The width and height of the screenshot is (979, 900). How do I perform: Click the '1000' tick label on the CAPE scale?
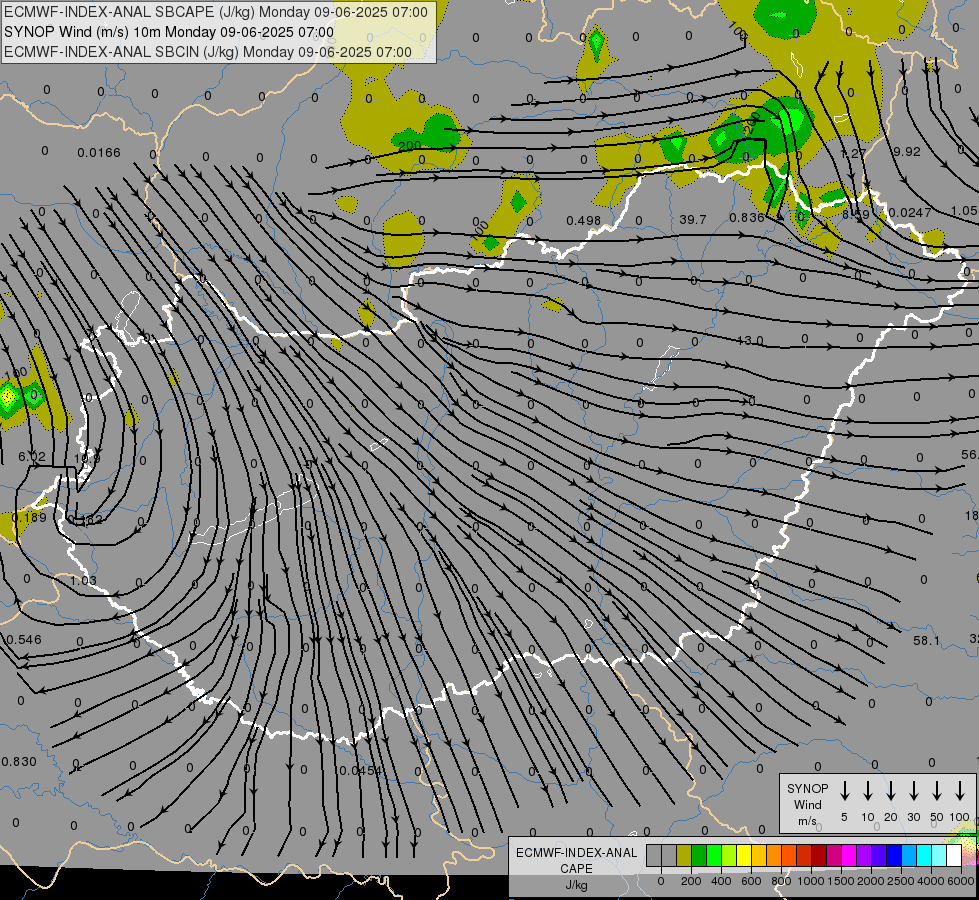(811, 881)
